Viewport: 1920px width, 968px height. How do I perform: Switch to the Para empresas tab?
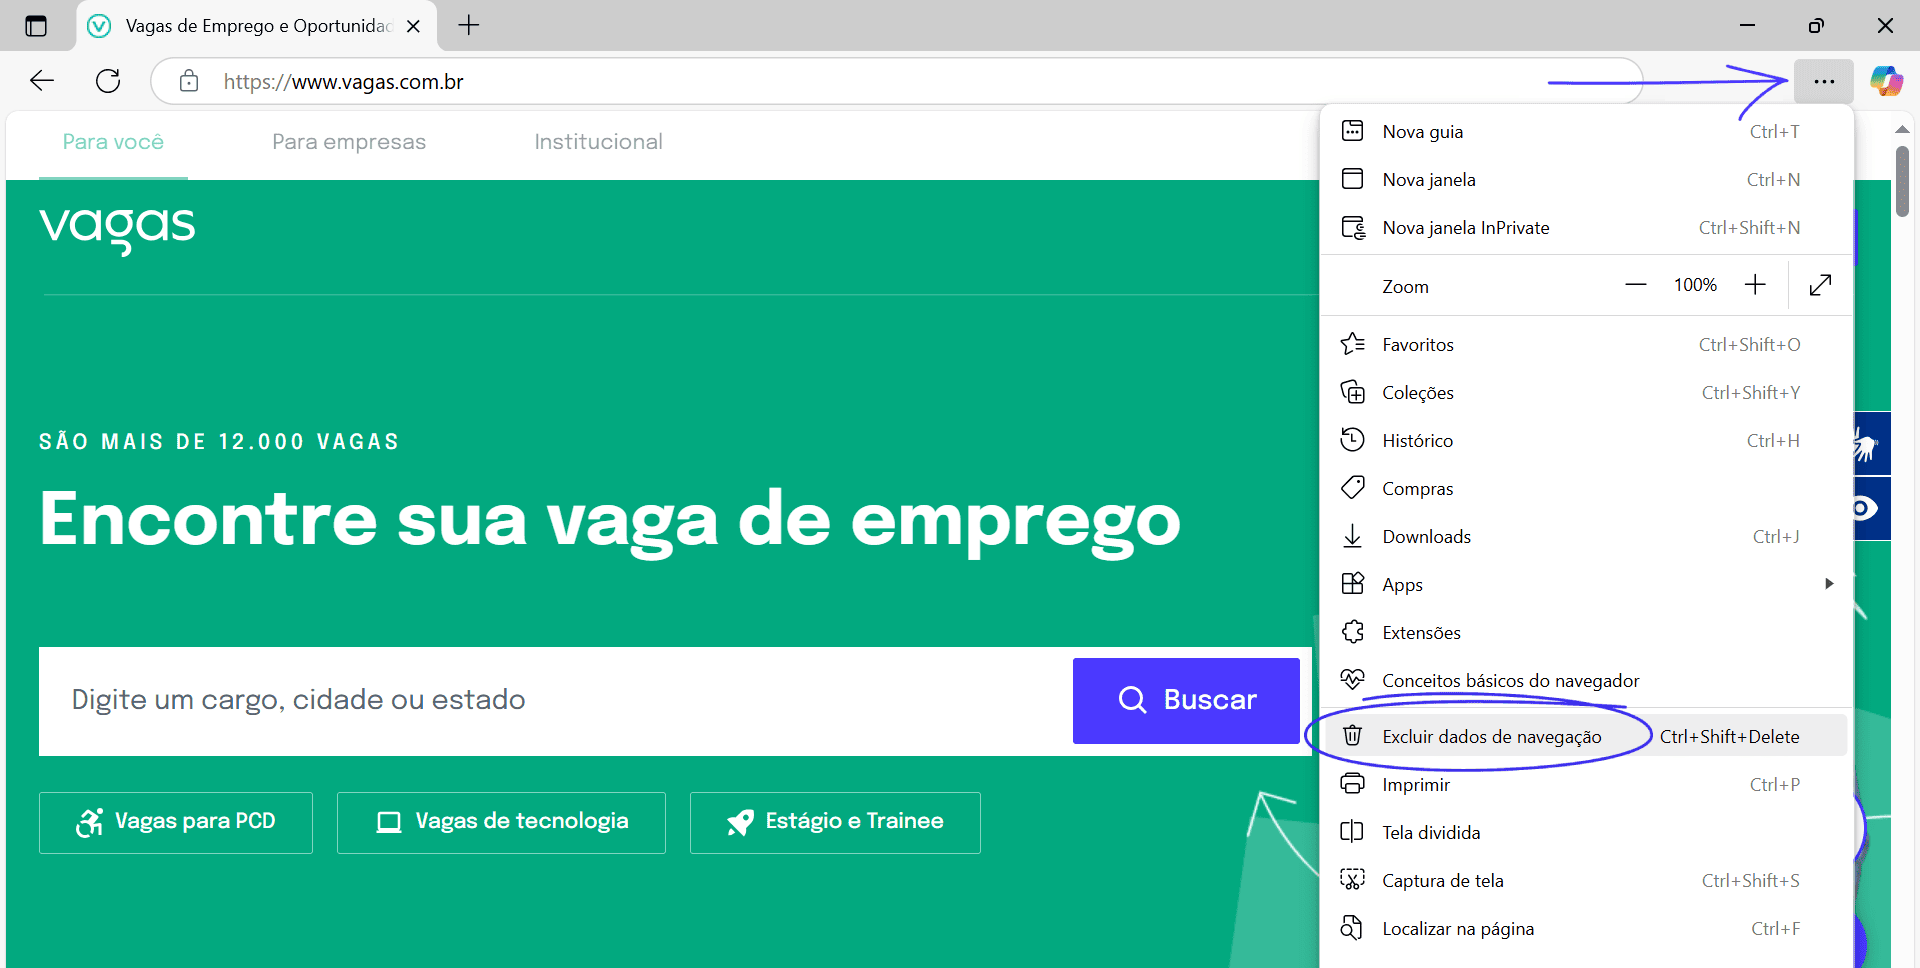click(x=349, y=142)
